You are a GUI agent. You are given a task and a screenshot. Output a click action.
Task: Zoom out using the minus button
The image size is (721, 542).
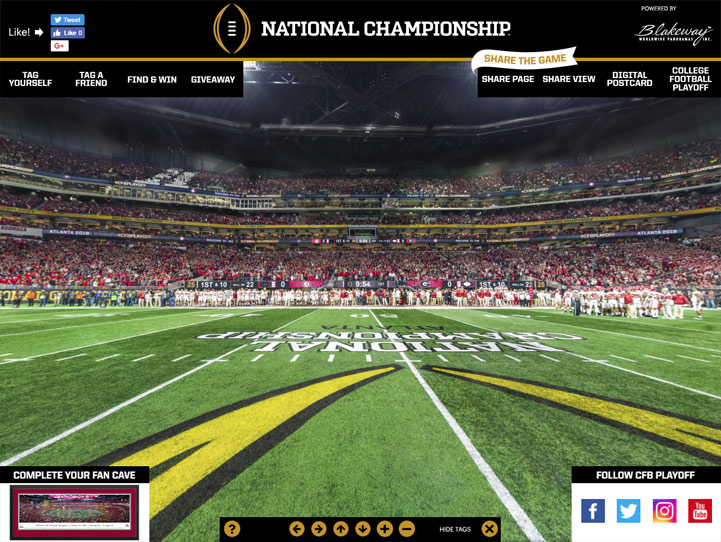[x=407, y=529]
